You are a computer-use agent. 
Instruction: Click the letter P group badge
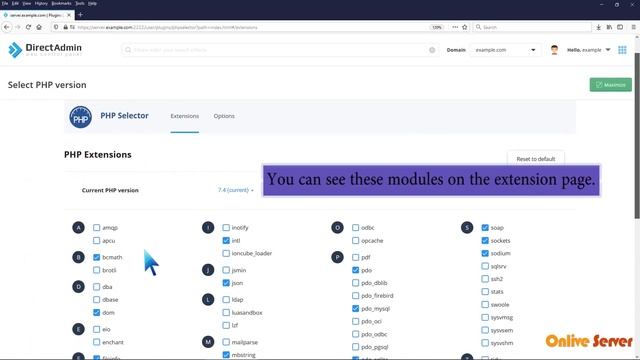tap(337, 257)
